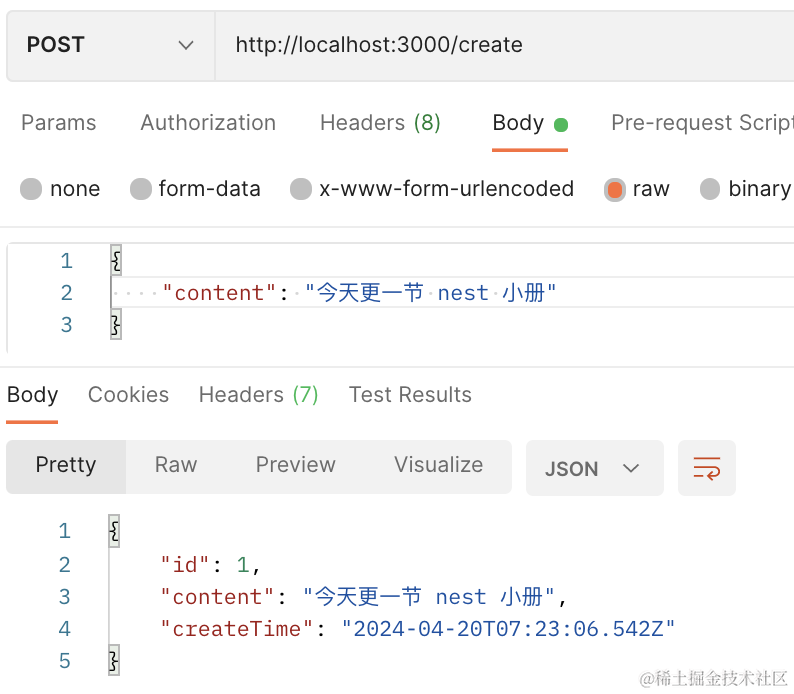Switch to the Authorization tab
794x694 pixels.
tap(208, 123)
